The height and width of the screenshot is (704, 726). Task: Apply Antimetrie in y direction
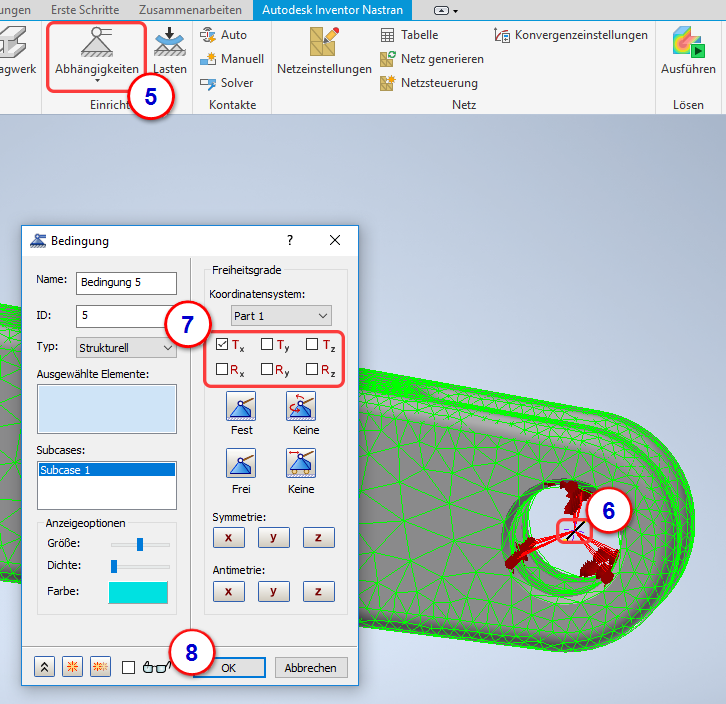pos(274,591)
